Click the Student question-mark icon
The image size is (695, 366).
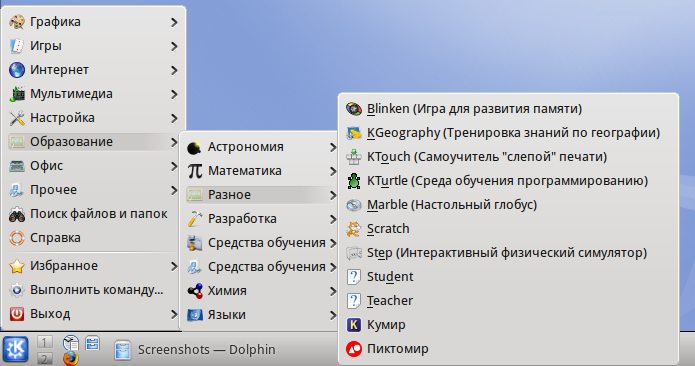point(354,276)
